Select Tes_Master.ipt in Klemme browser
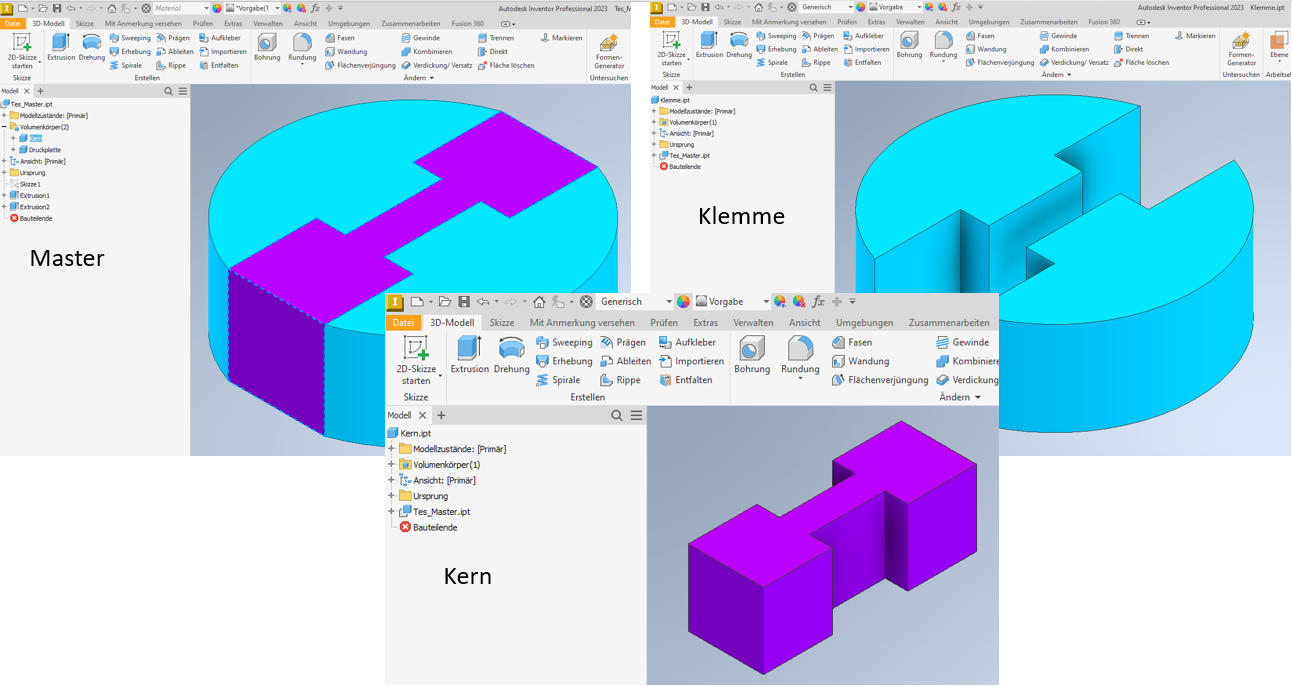1292x686 pixels. coord(685,155)
